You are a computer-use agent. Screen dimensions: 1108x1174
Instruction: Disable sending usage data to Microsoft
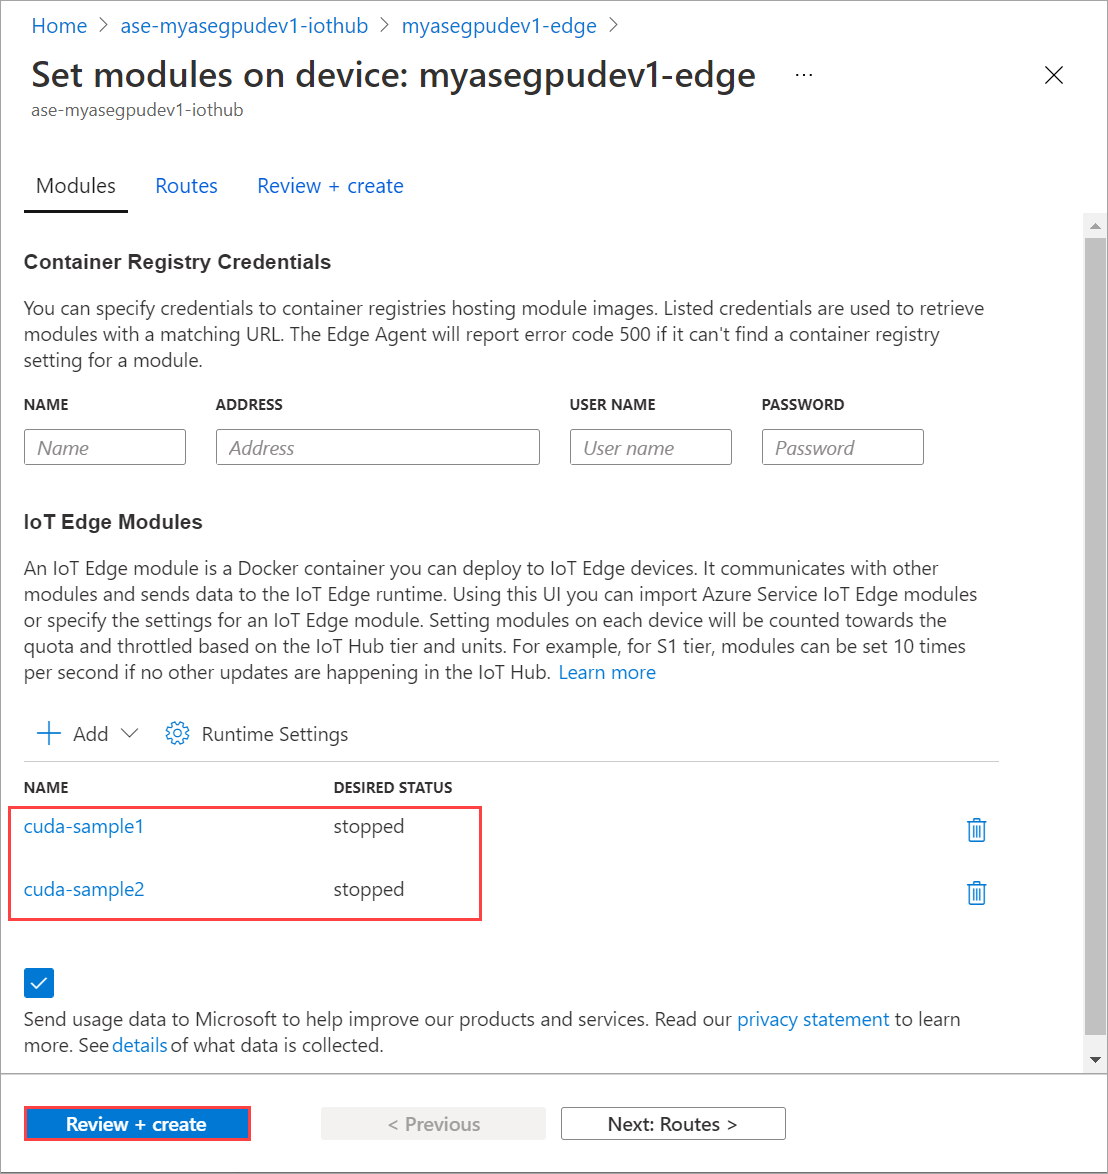pos(38,983)
